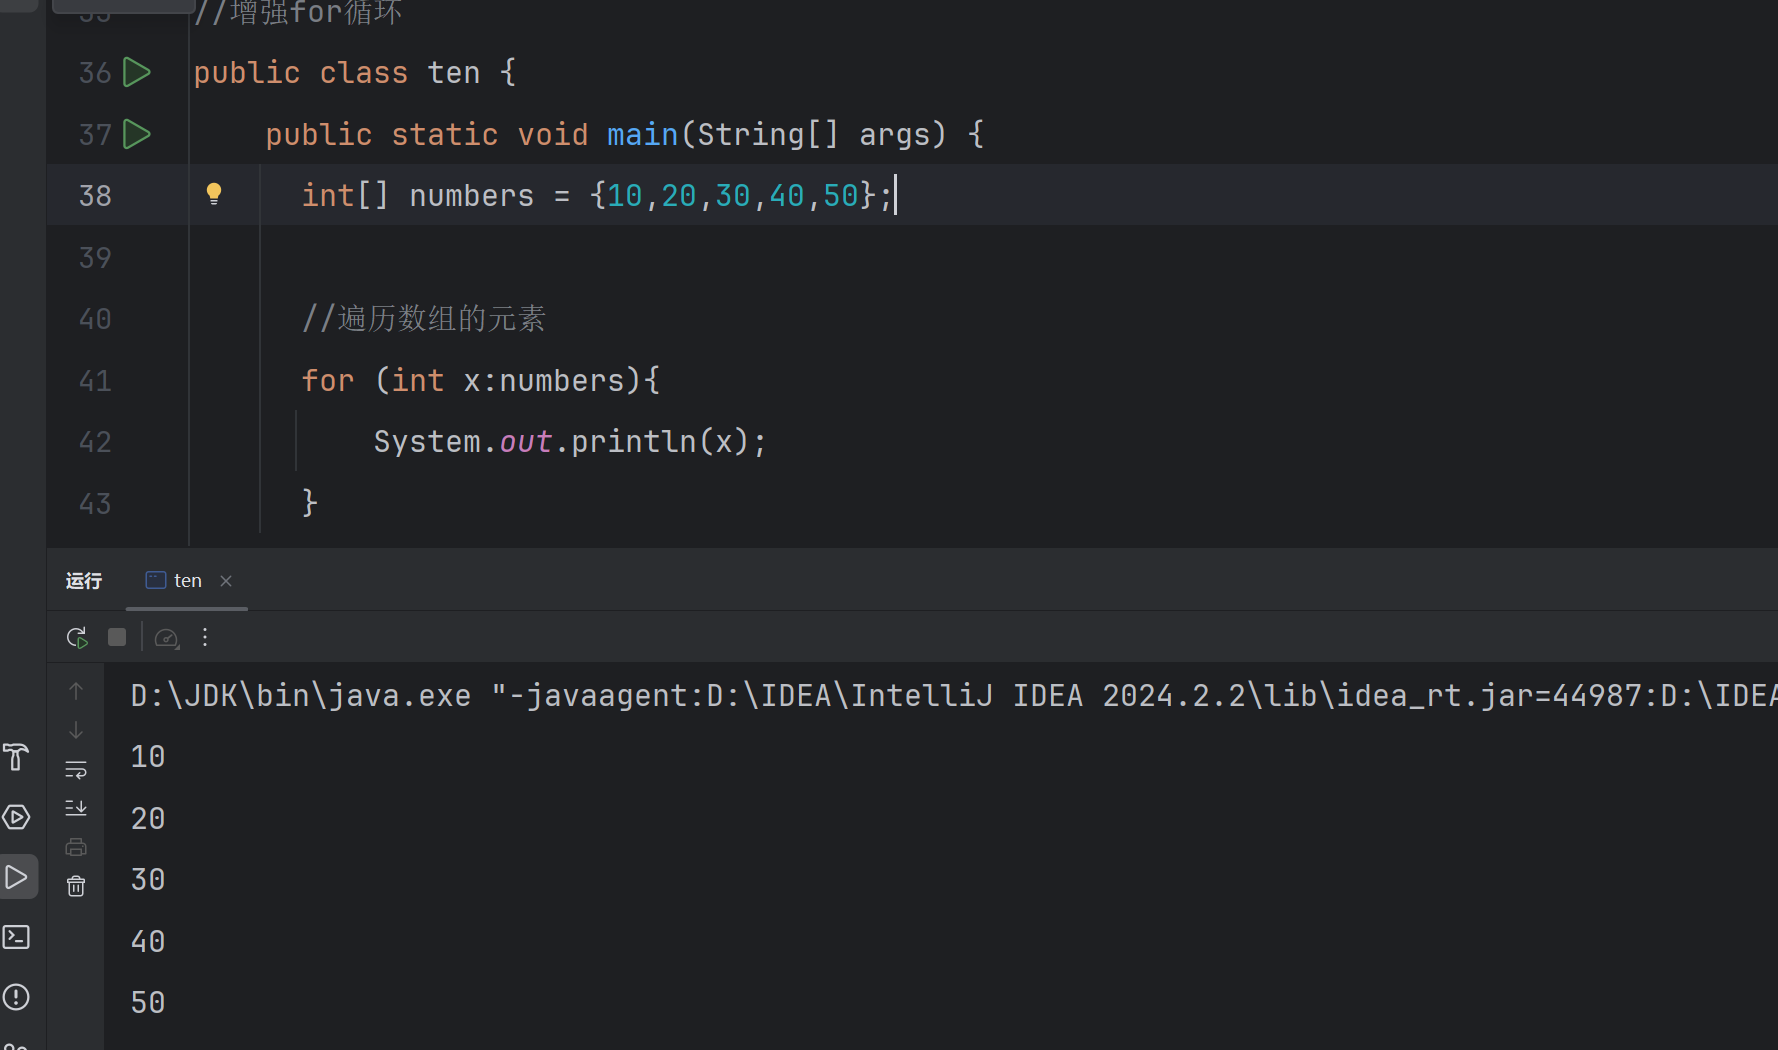The height and width of the screenshot is (1050, 1778).
Task: Click the println call on line 42
Action: 633,441
